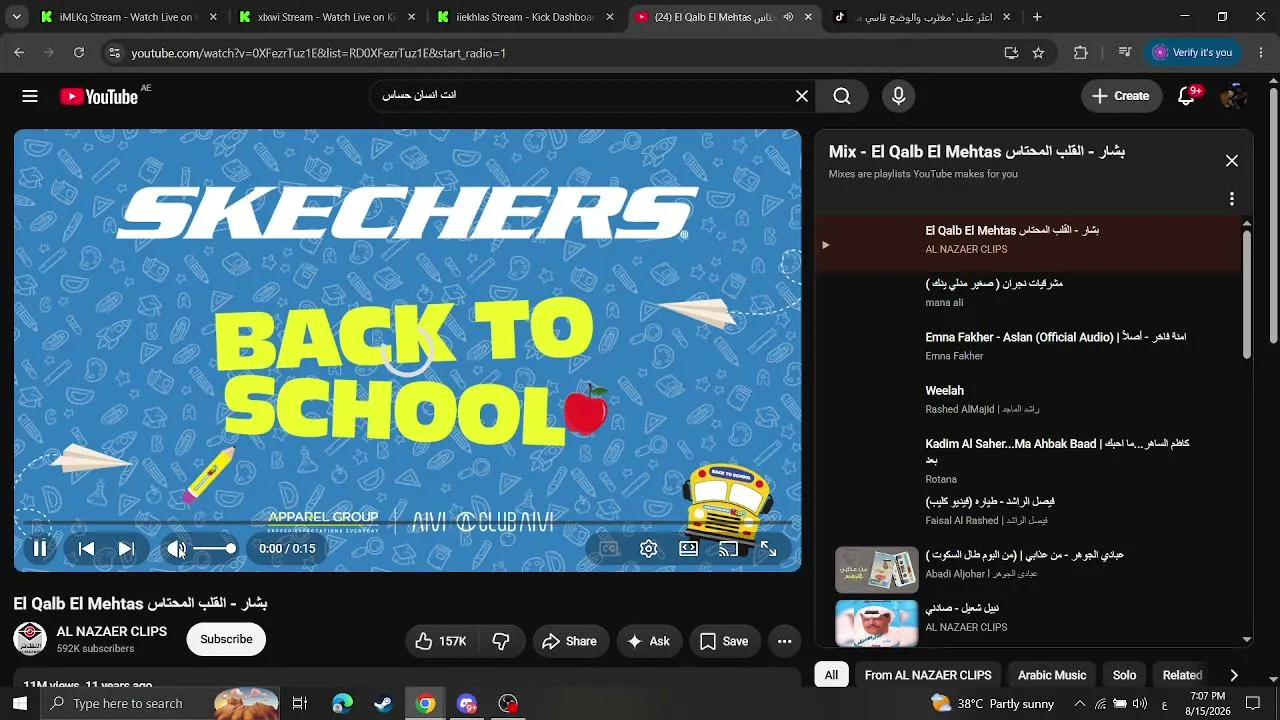
Task: Open the account avatar menu
Action: [1232, 96]
